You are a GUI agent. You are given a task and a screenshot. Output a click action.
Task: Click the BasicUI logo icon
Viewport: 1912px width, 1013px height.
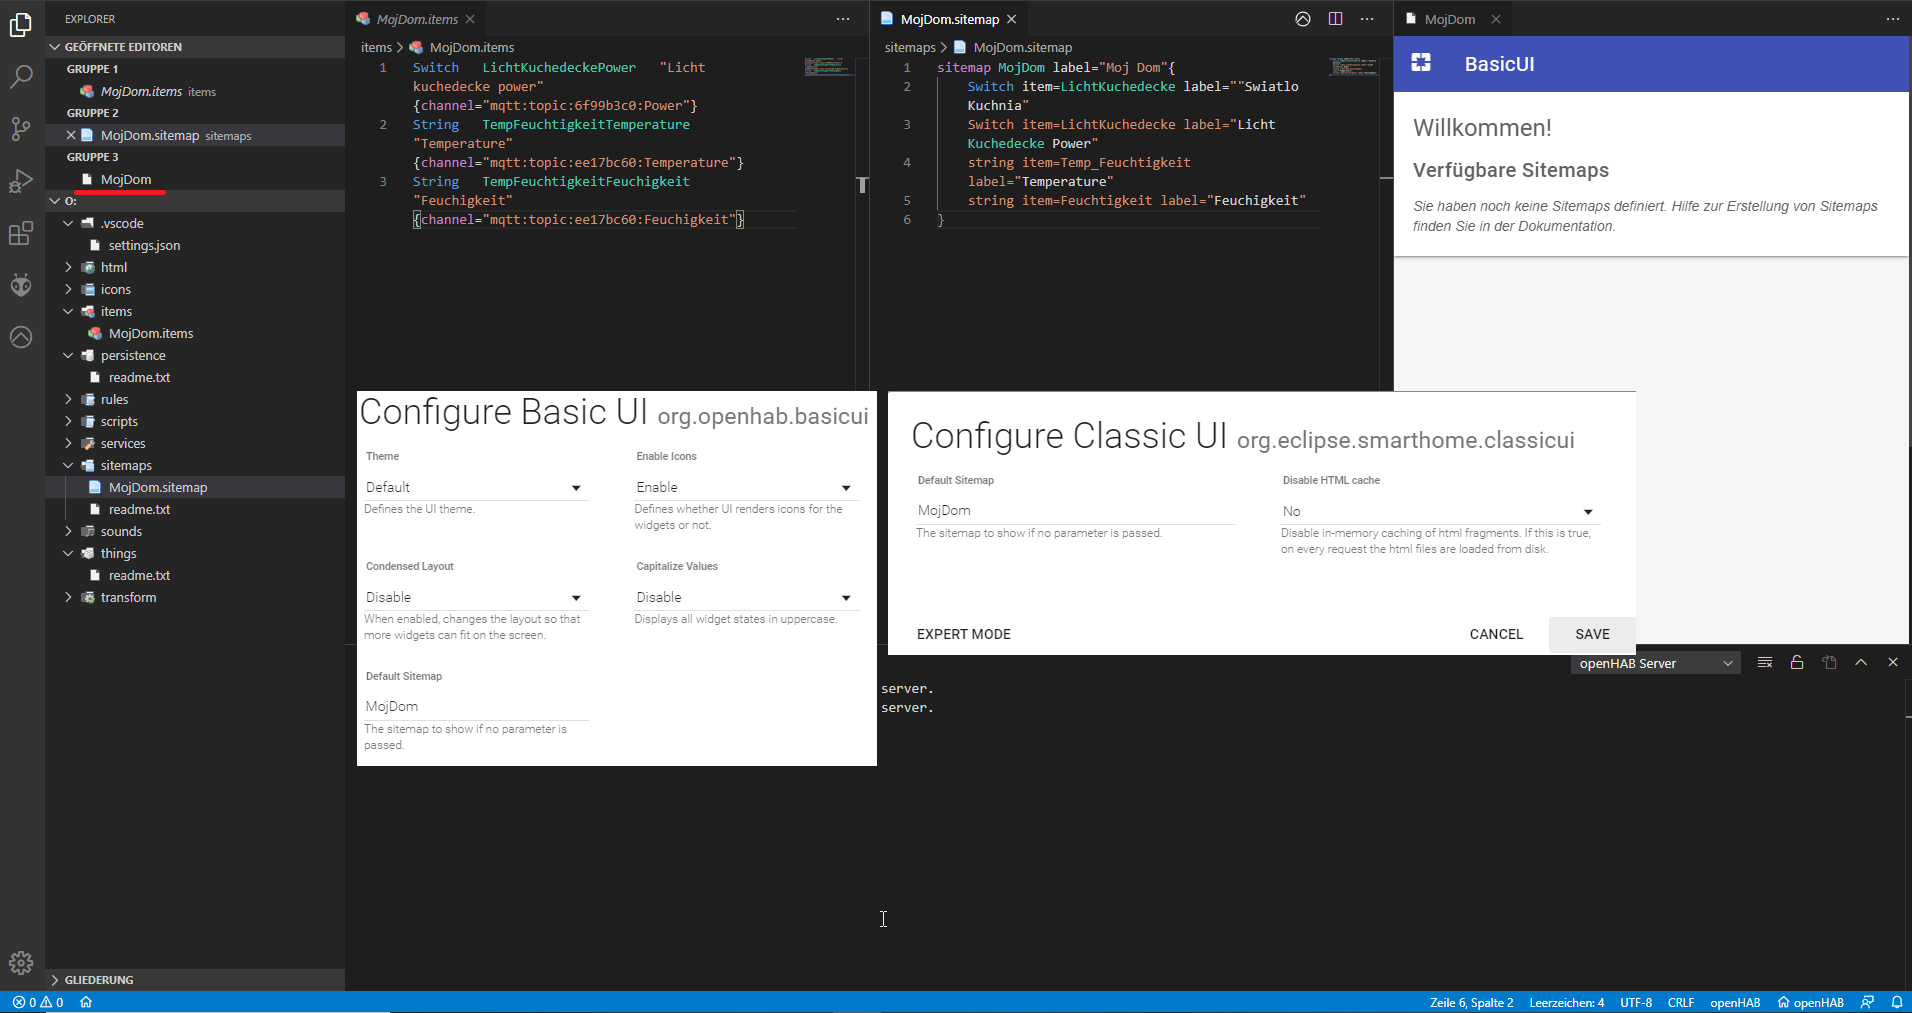pyautogui.click(x=1421, y=63)
